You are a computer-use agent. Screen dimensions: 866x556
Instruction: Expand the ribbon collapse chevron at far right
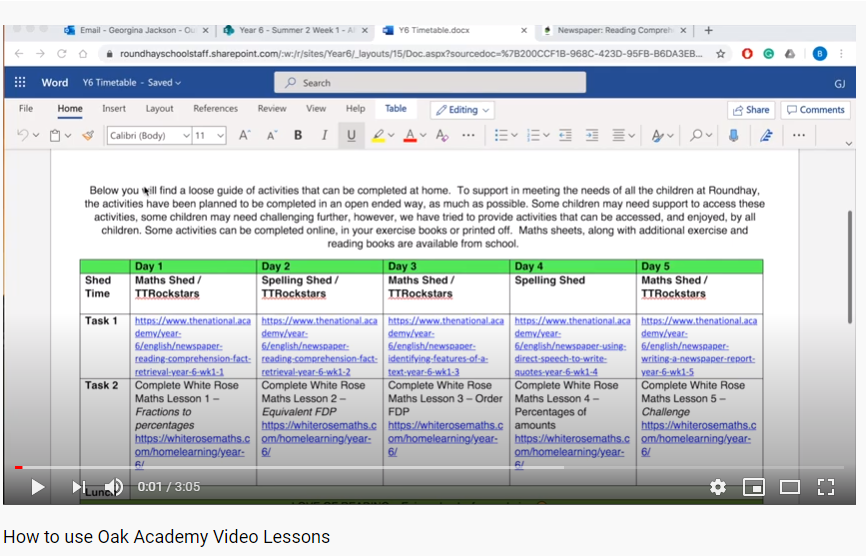849,144
